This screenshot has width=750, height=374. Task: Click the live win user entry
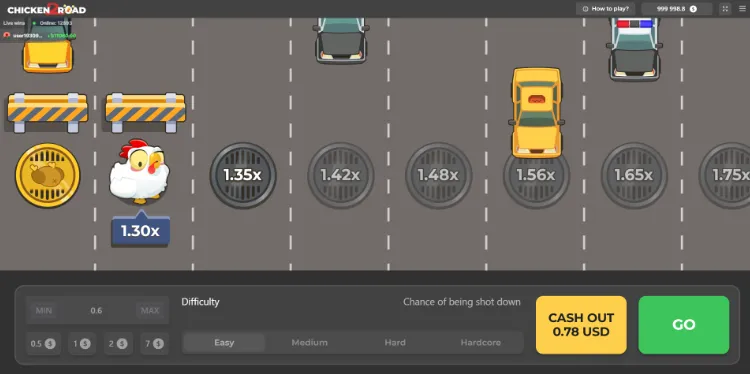pos(40,35)
